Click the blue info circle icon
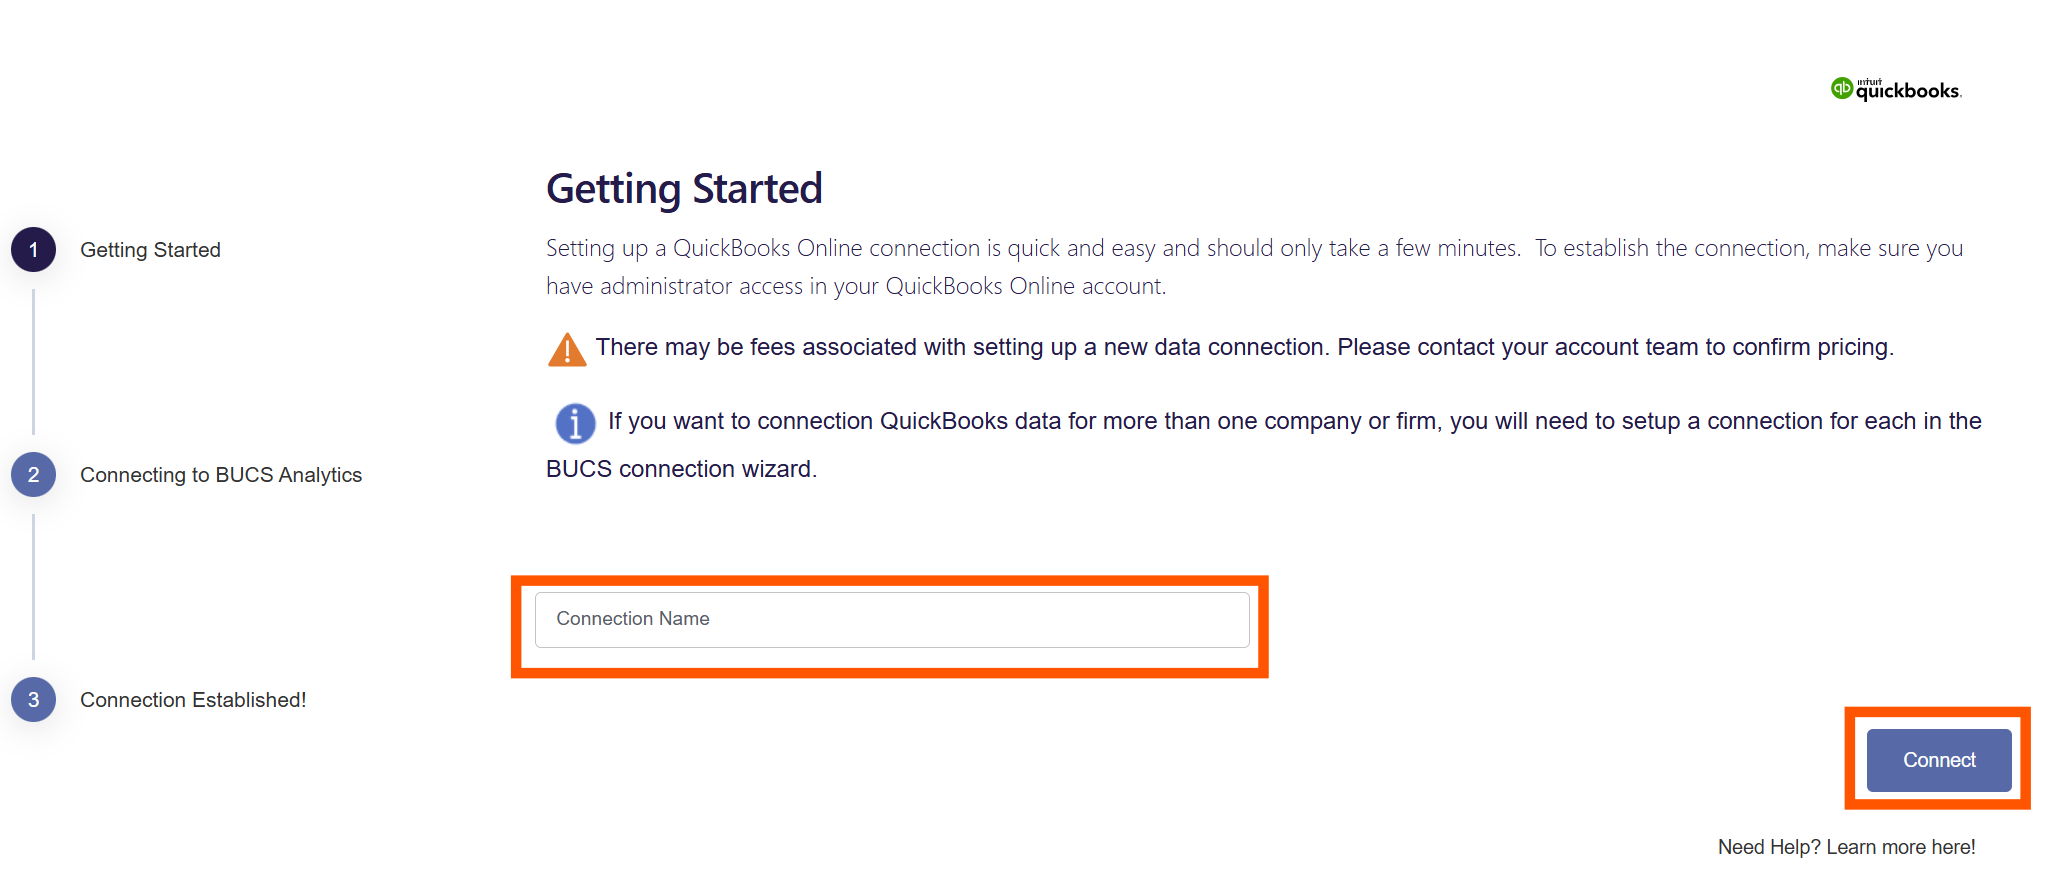This screenshot has width=2046, height=880. coord(575,423)
